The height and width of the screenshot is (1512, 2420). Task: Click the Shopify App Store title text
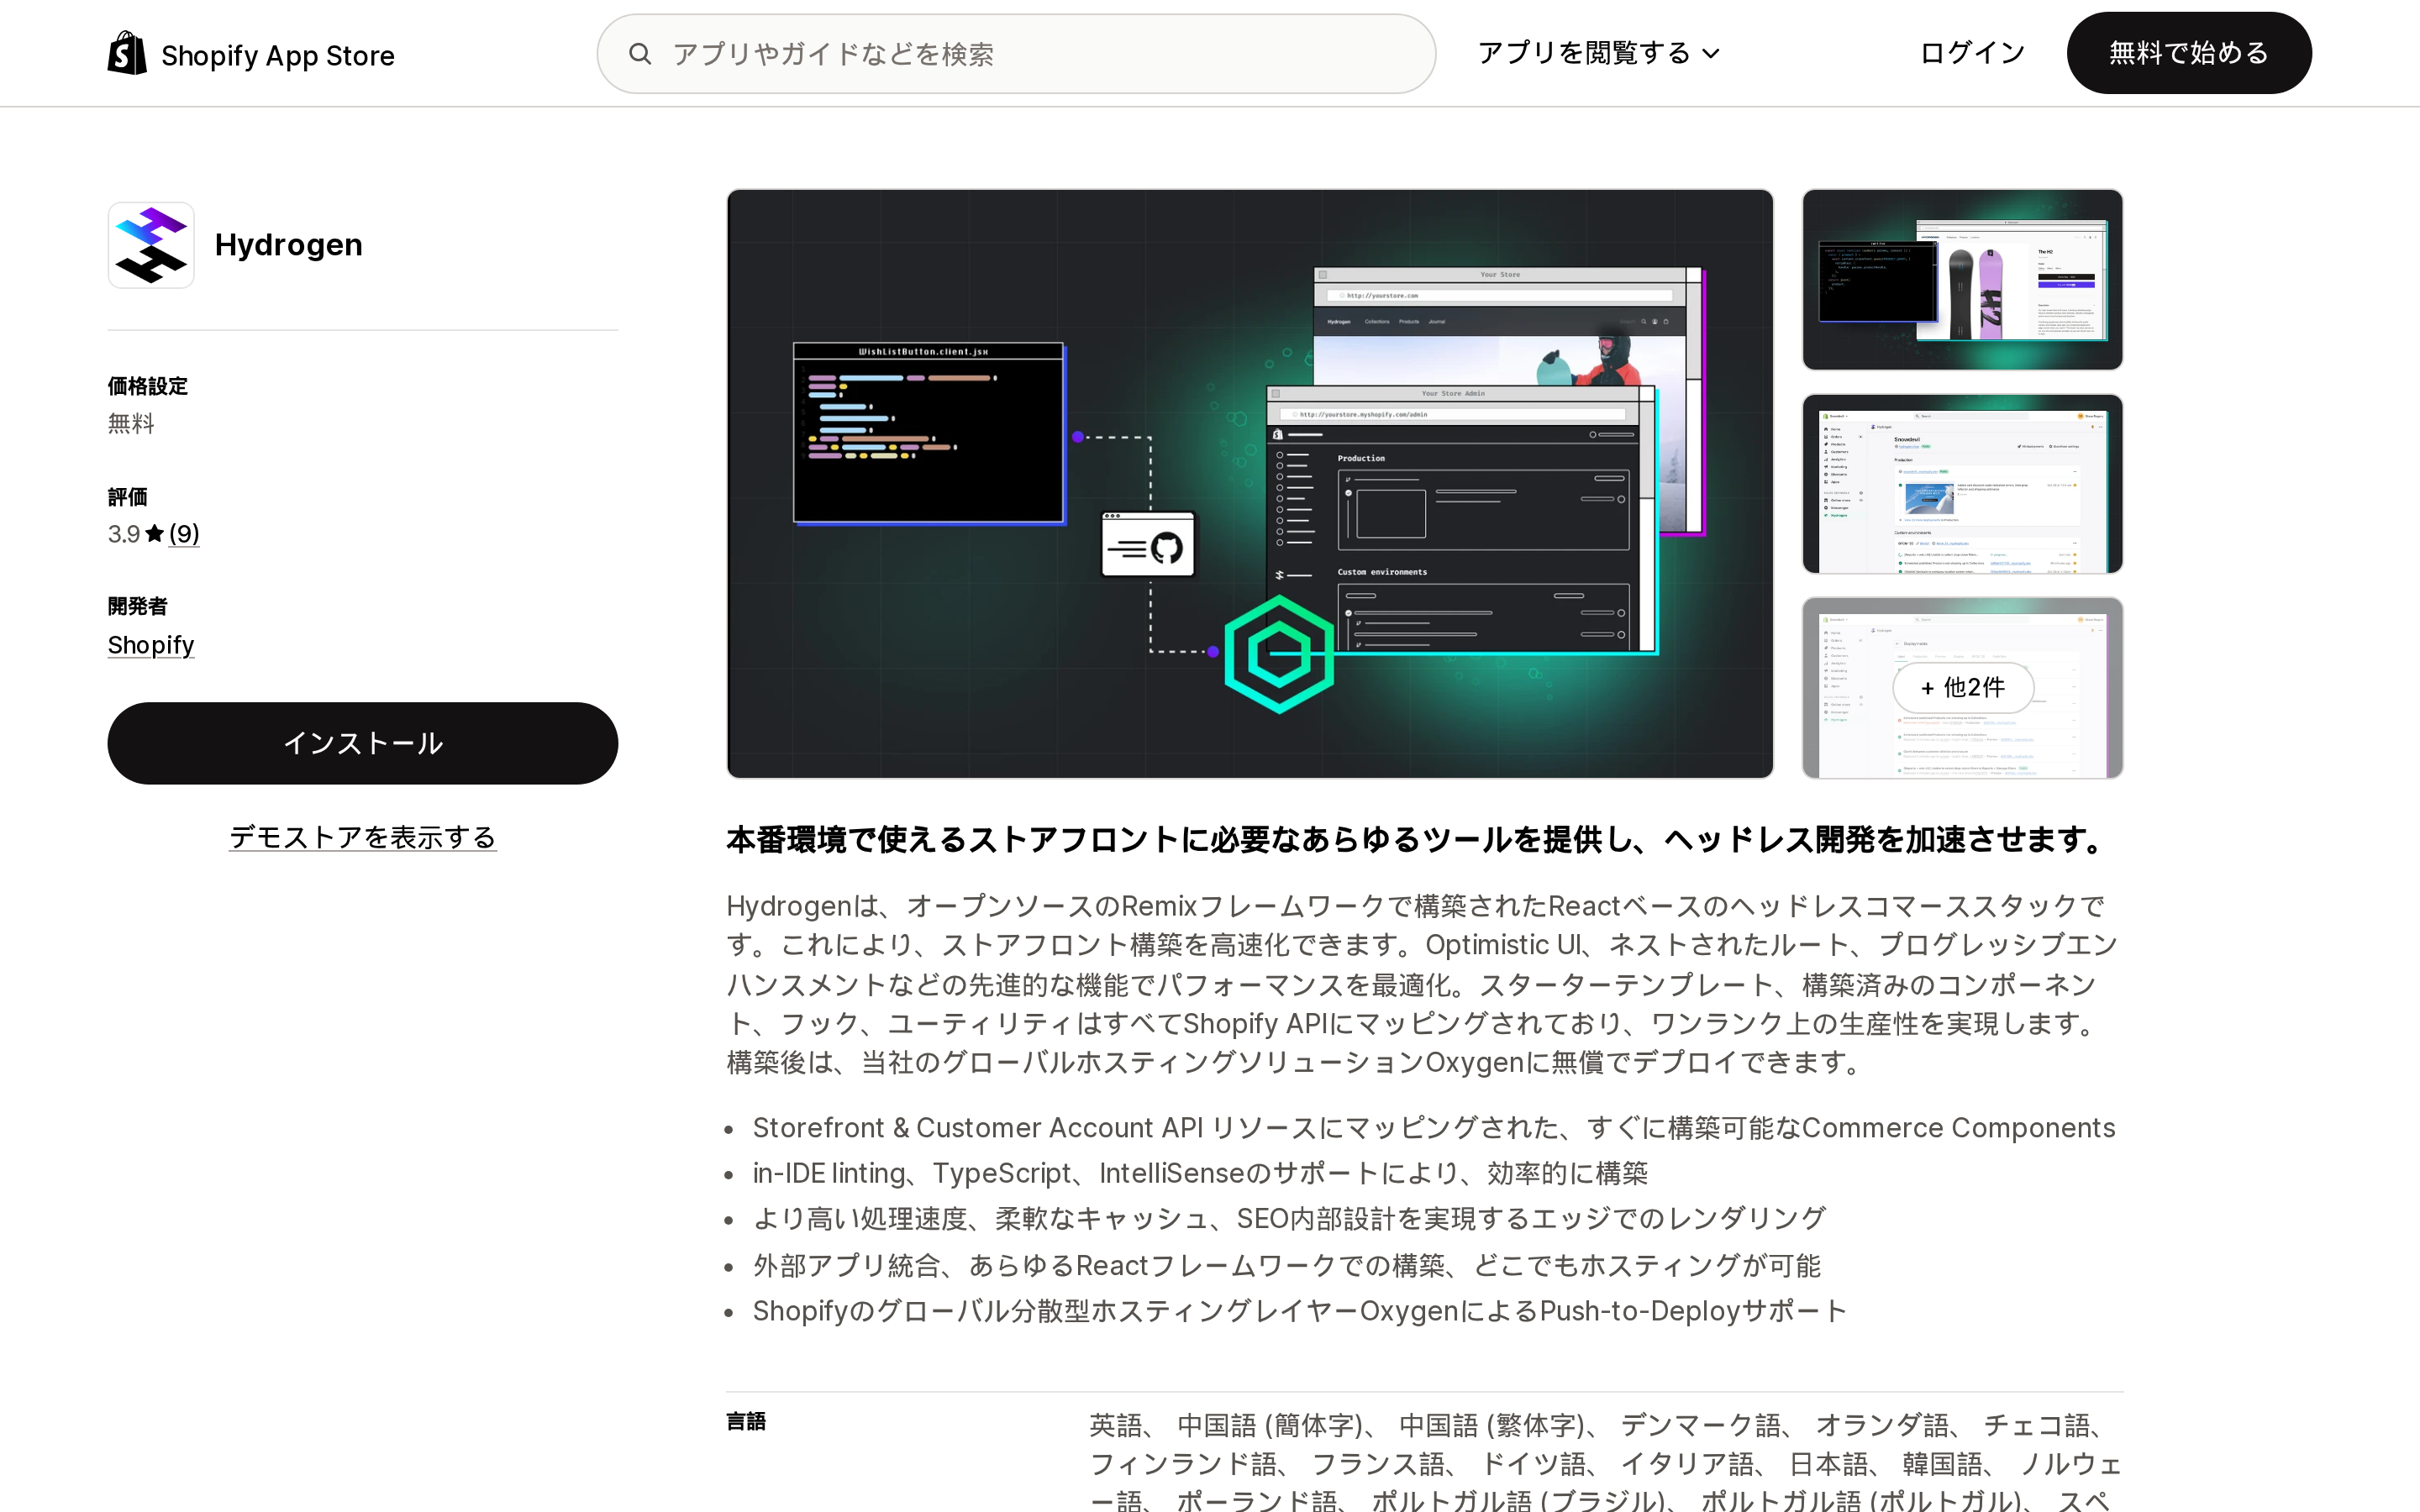click(x=278, y=55)
